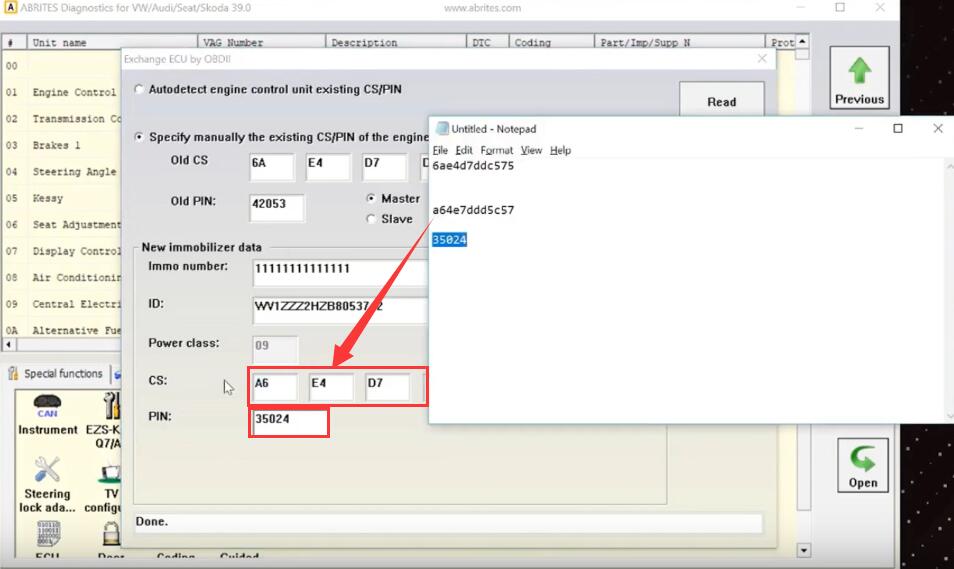Close the Exchange ECU by OBDII dialog
Screen dimensions: 954x569
[762, 58]
